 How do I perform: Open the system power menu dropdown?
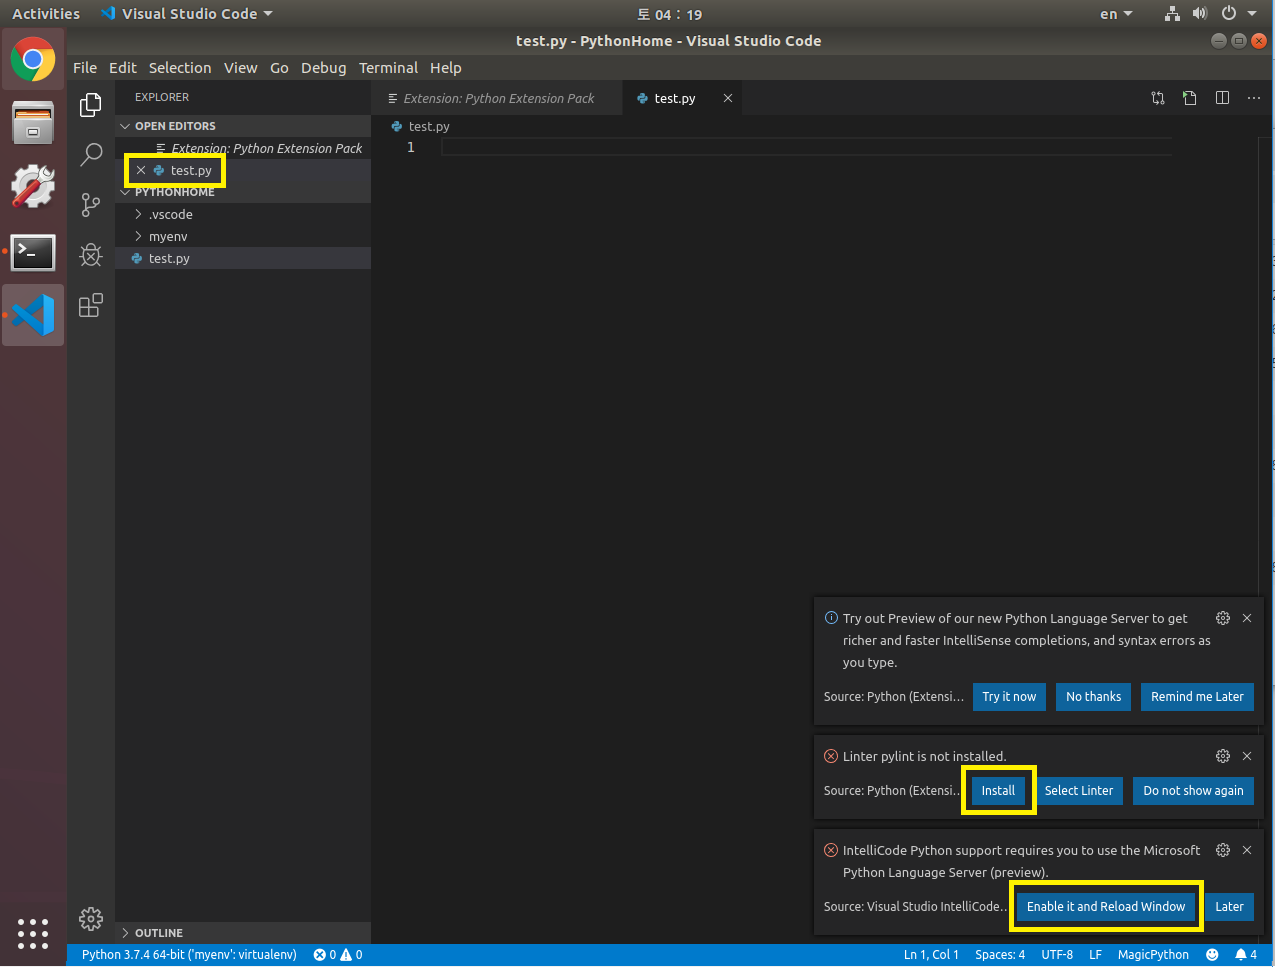tap(1238, 14)
